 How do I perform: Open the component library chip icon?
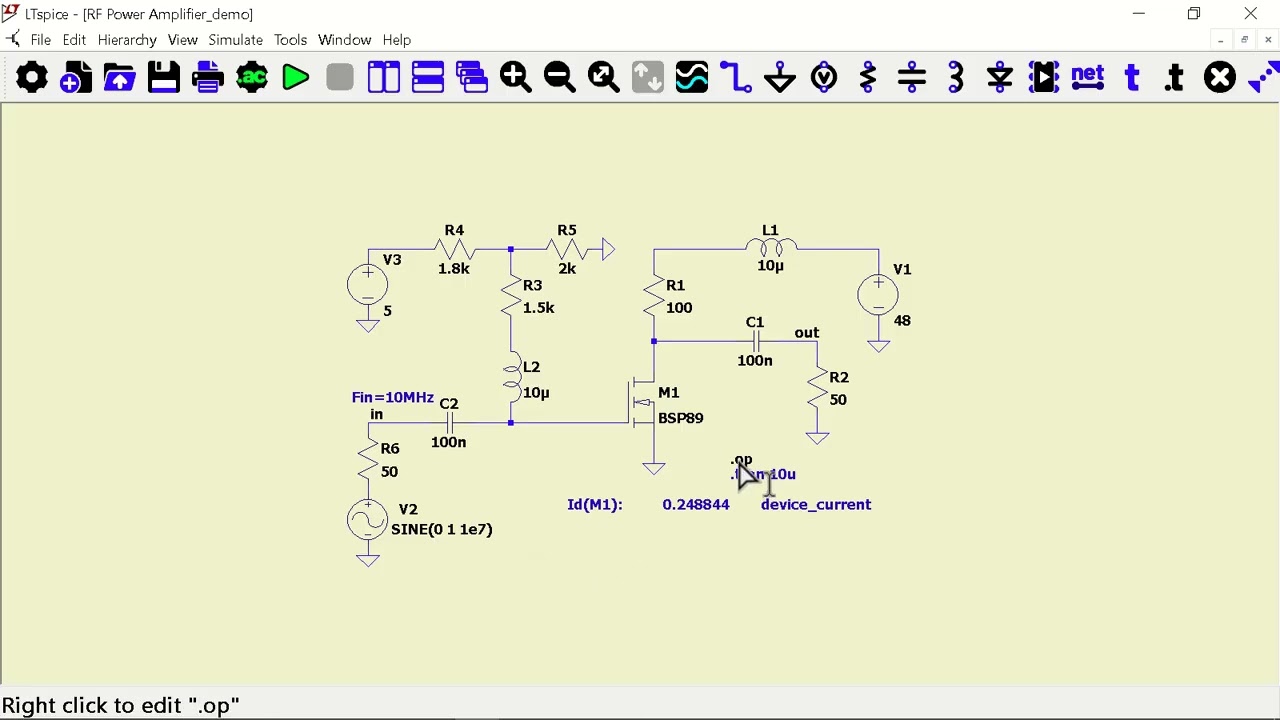click(x=1043, y=77)
